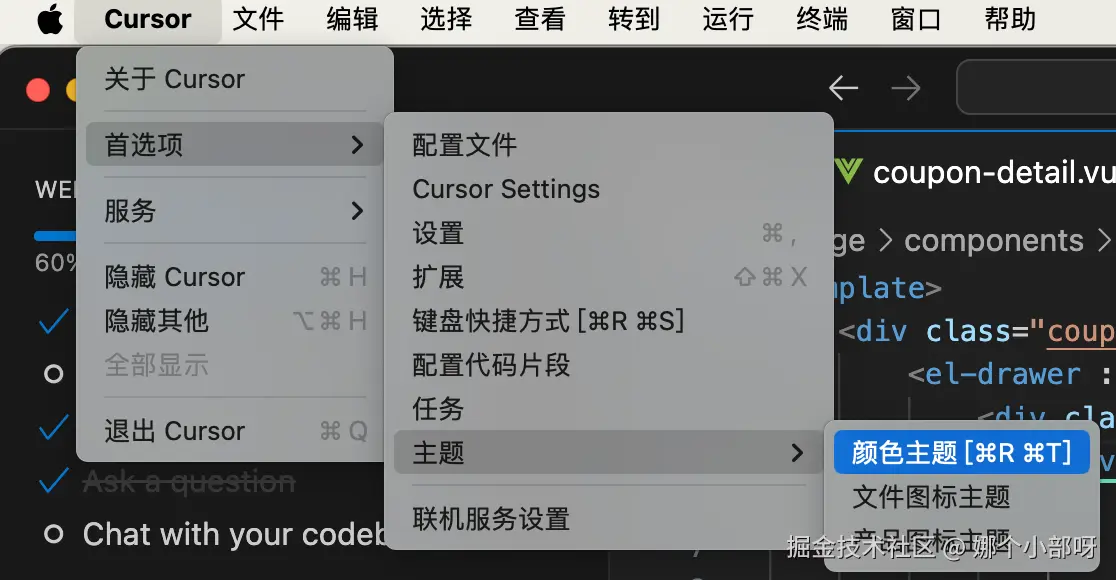The width and height of the screenshot is (1116, 580).
Task: Expand the 首选项 submenu arrow
Action: [357, 144]
